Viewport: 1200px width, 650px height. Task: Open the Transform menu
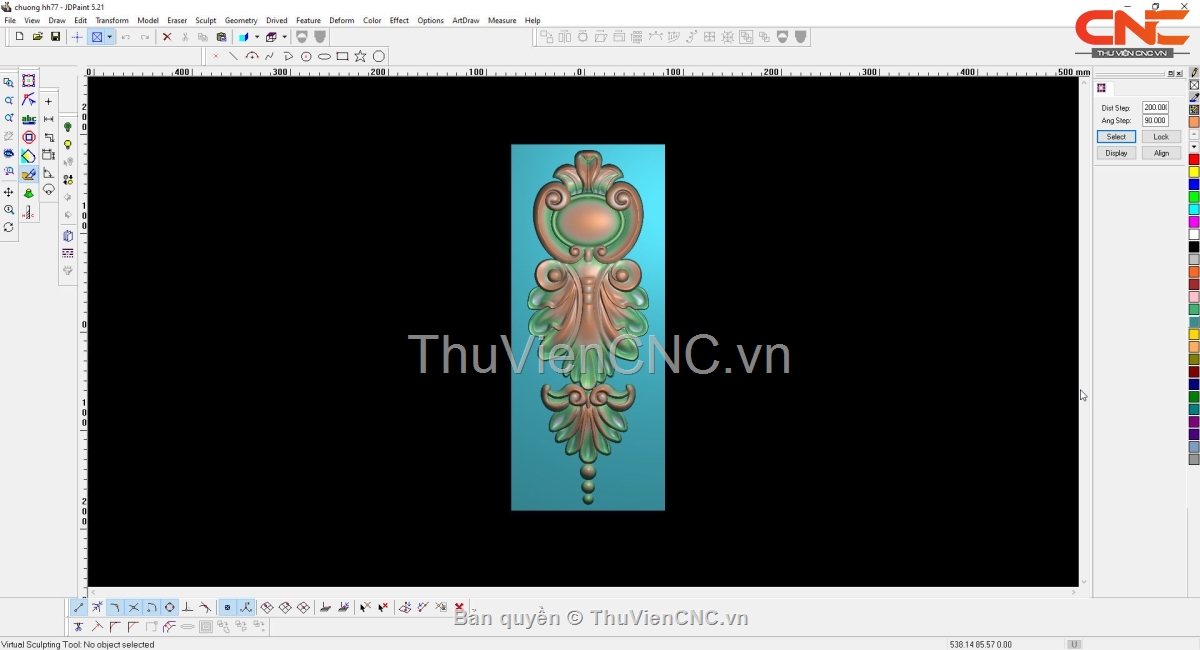112,20
